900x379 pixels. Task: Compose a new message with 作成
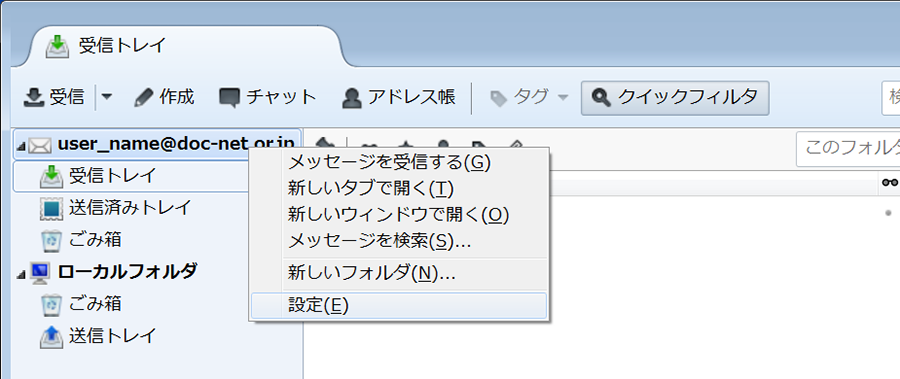pyautogui.click(x=164, y=98)
